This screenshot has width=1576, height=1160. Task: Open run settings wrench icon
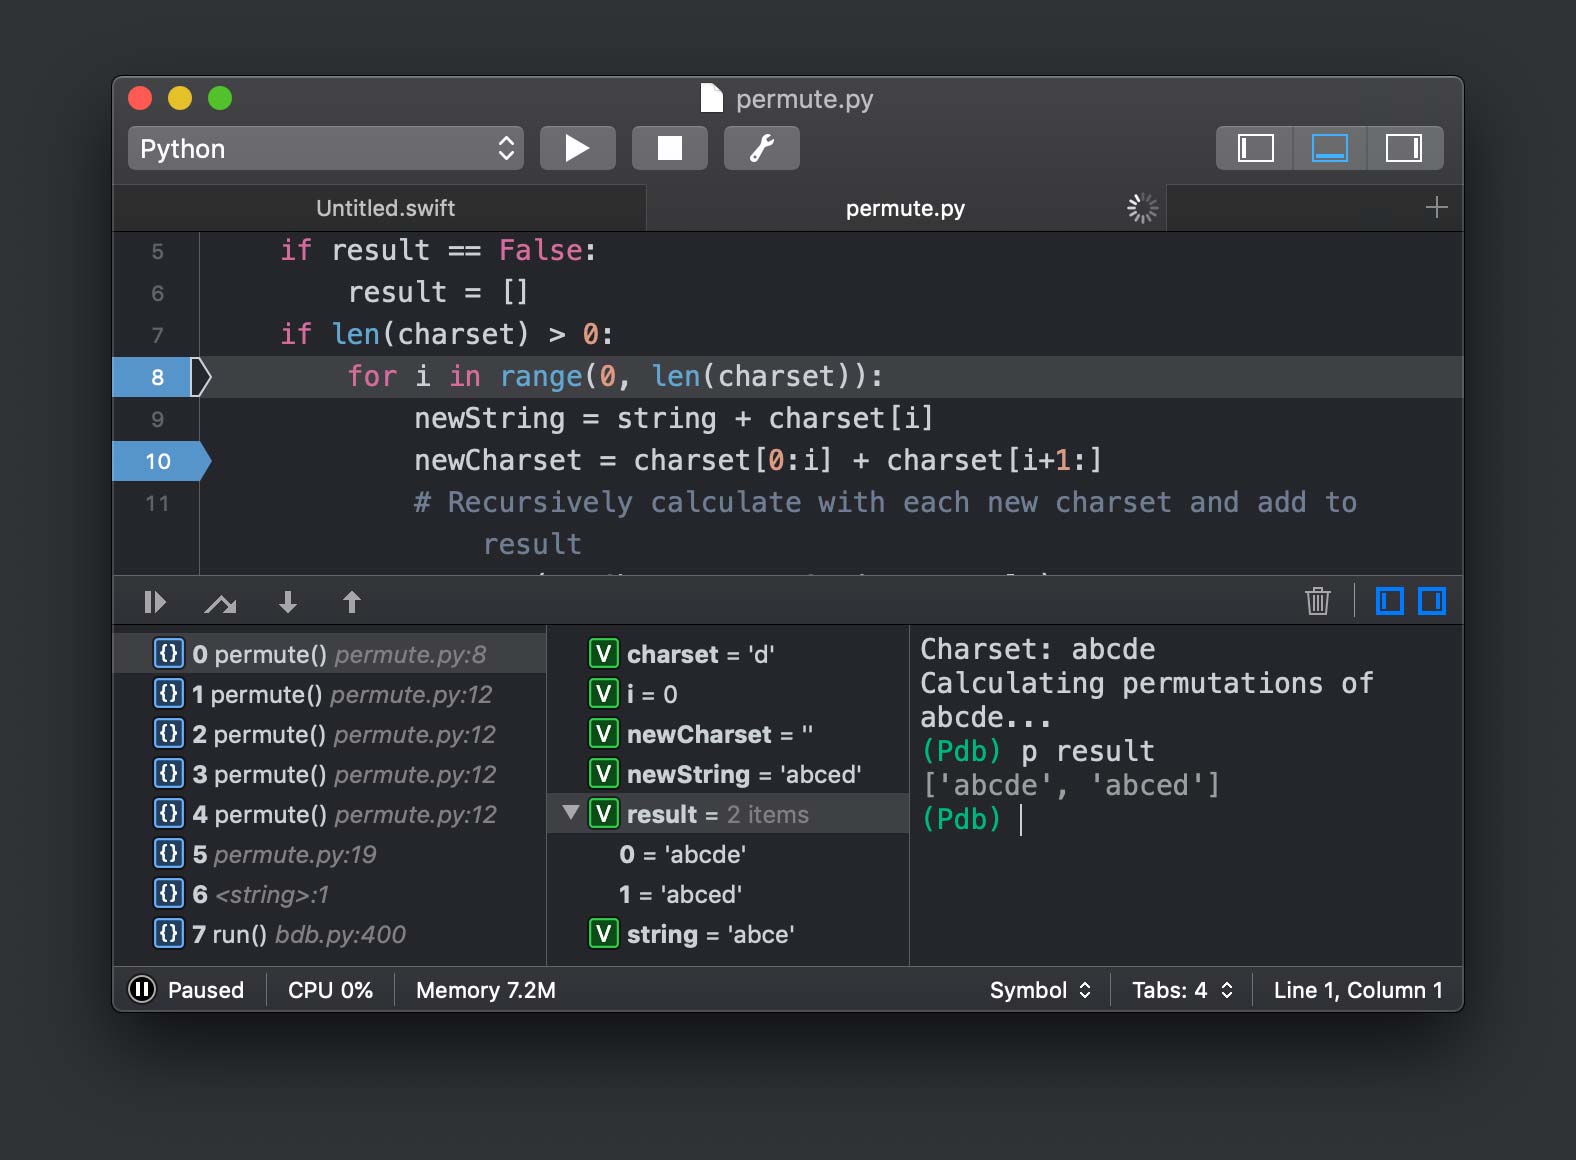coord(761,148)
